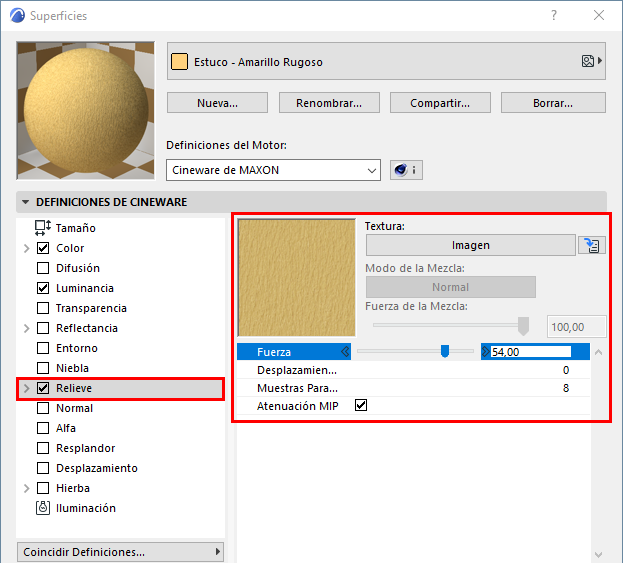Click the yellow surface color swatch
623x563 pixels.
(179, 62)
